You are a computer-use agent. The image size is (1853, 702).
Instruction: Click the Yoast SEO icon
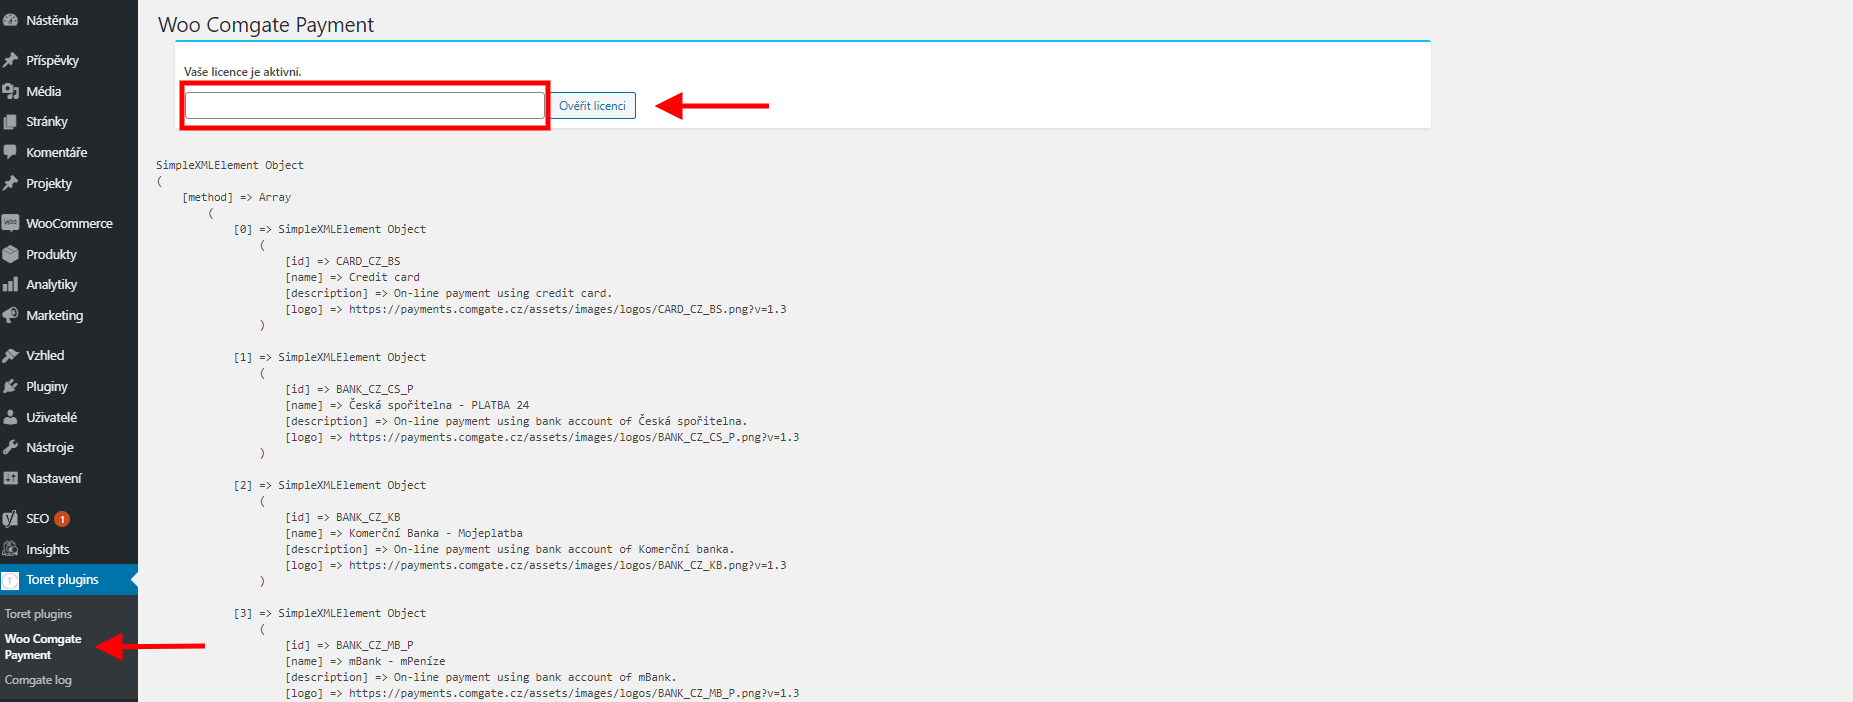(x=10, y=519)
